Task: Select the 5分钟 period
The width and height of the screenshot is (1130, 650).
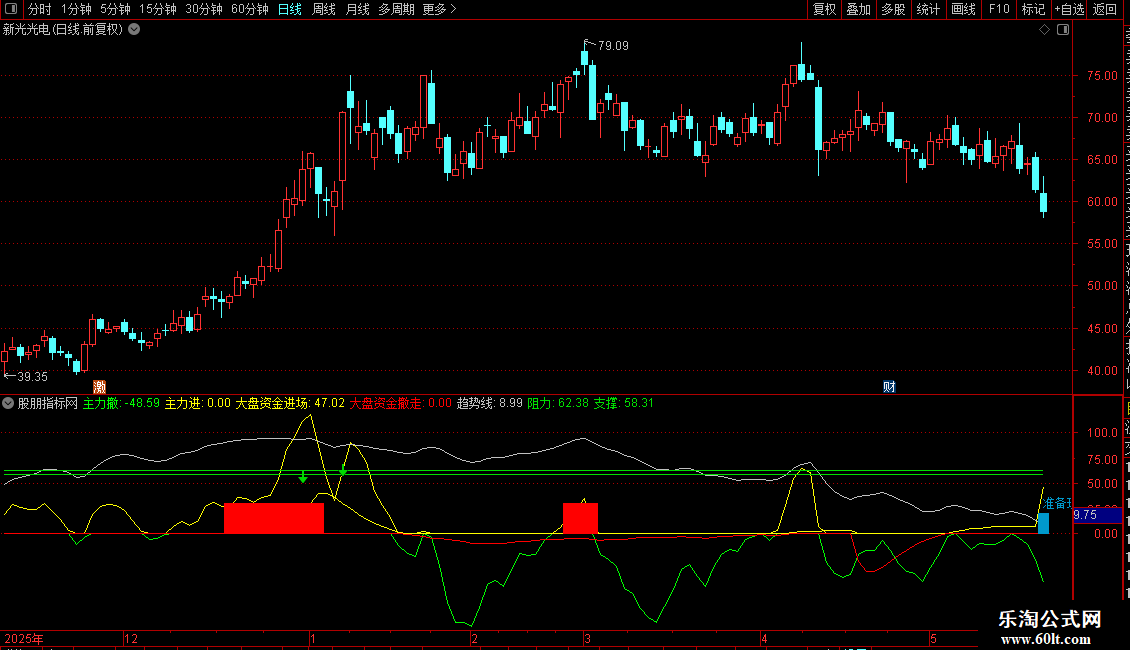Action: pos(115,9)
